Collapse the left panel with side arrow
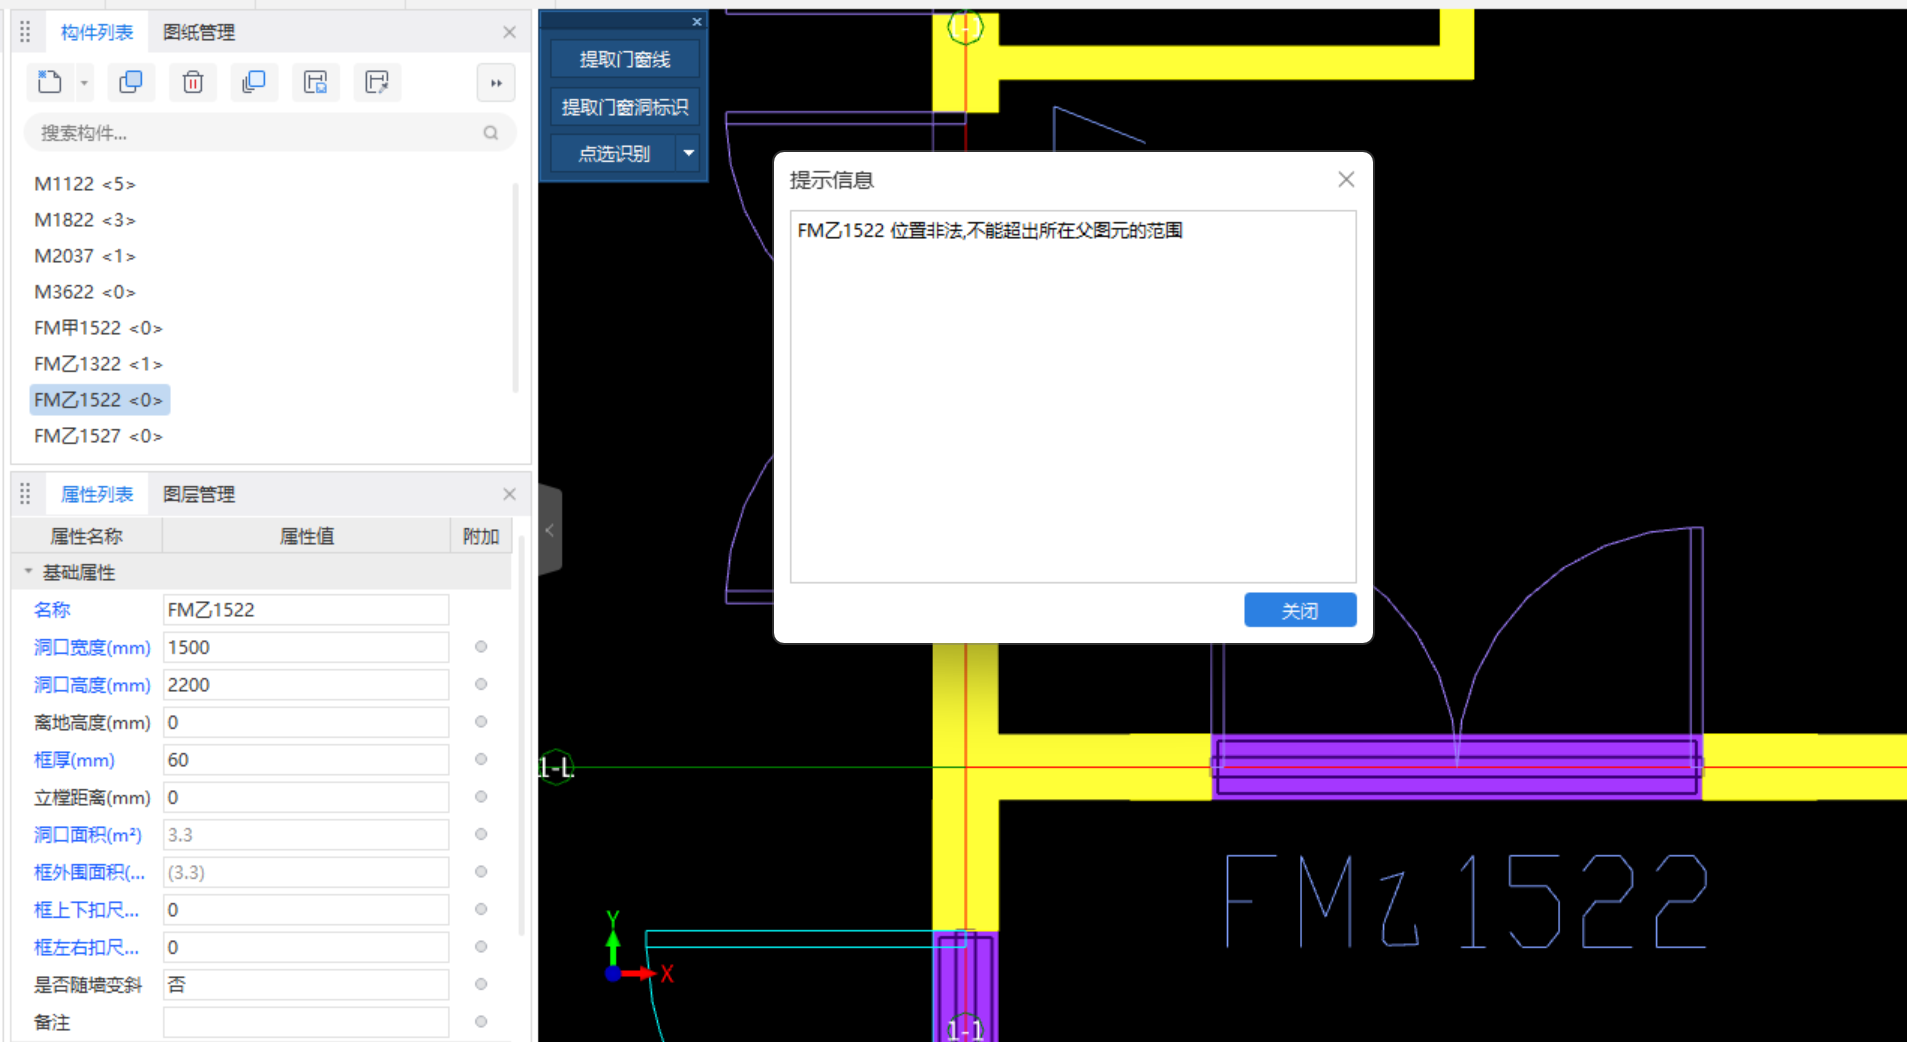 coord(550,531)
